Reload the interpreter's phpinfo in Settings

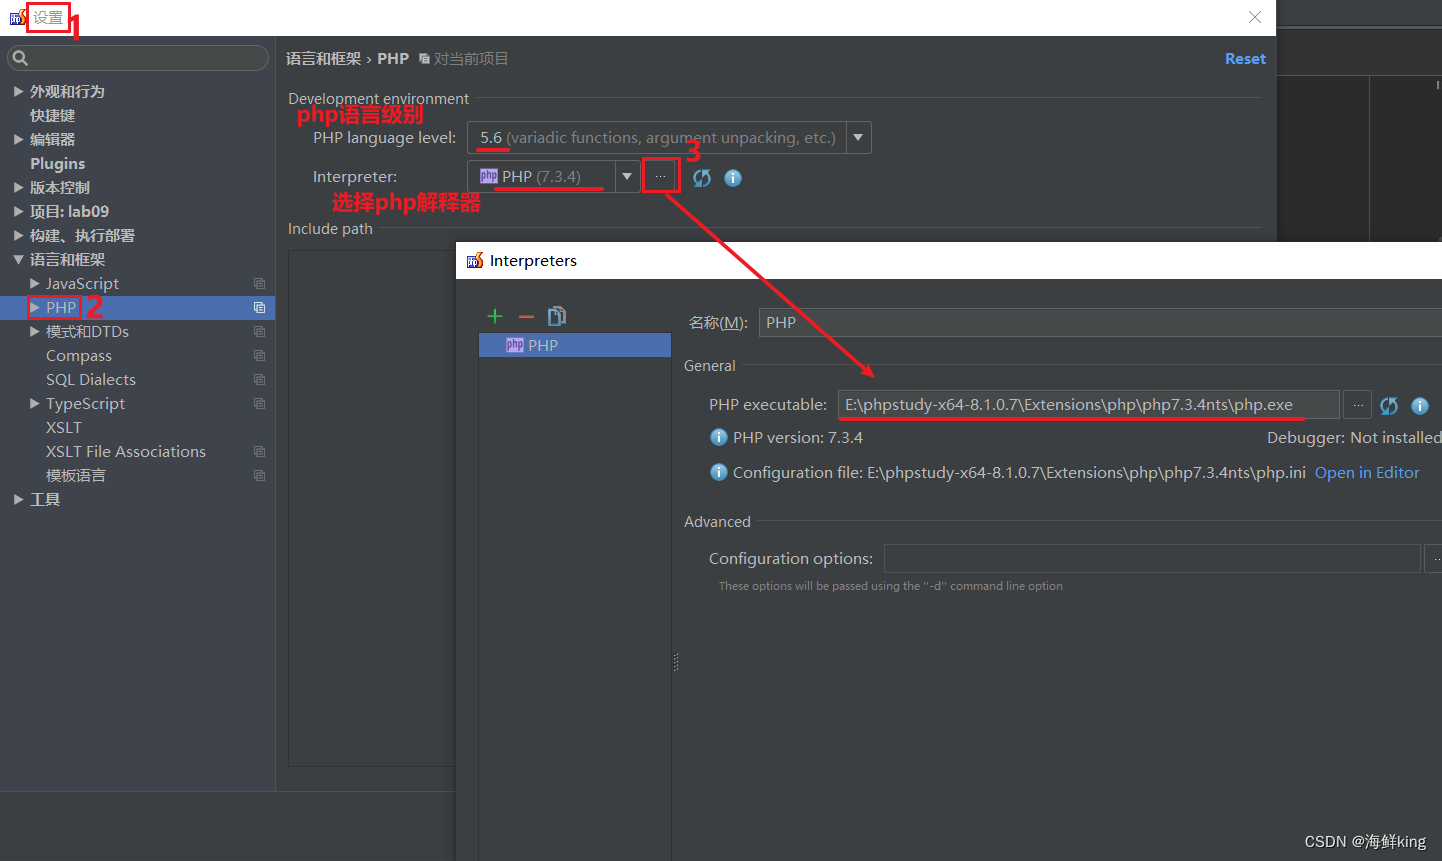click(702, 177)
